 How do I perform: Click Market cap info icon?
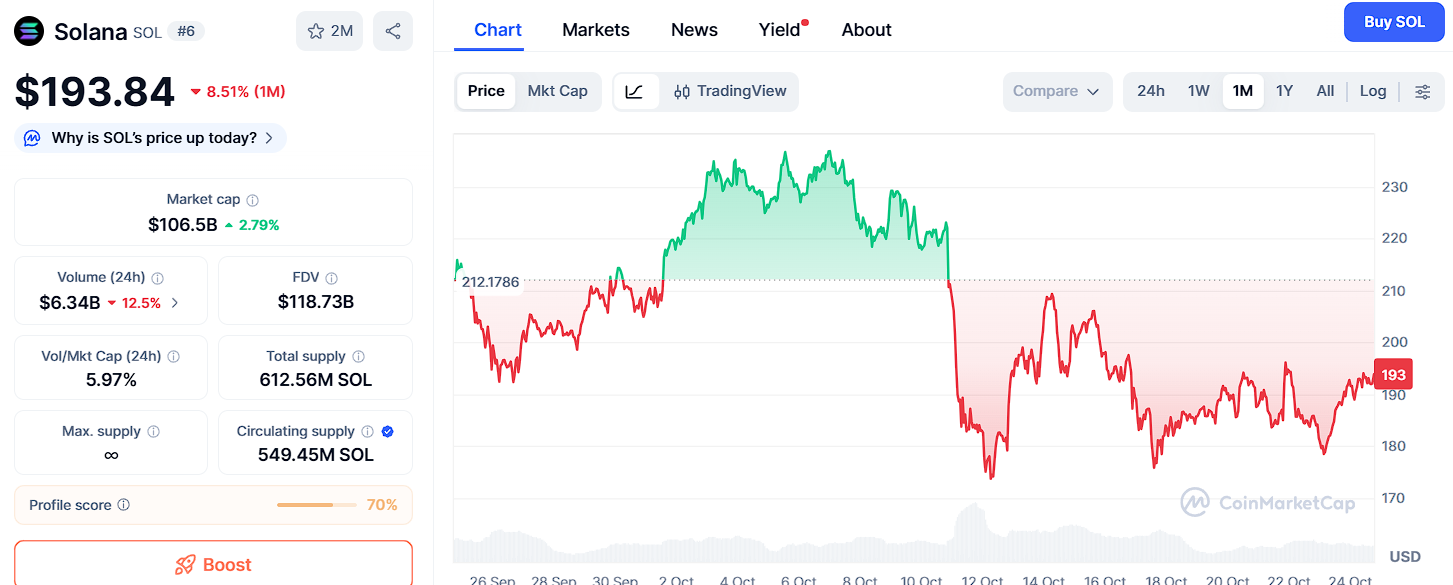click(x=253, y=200)
